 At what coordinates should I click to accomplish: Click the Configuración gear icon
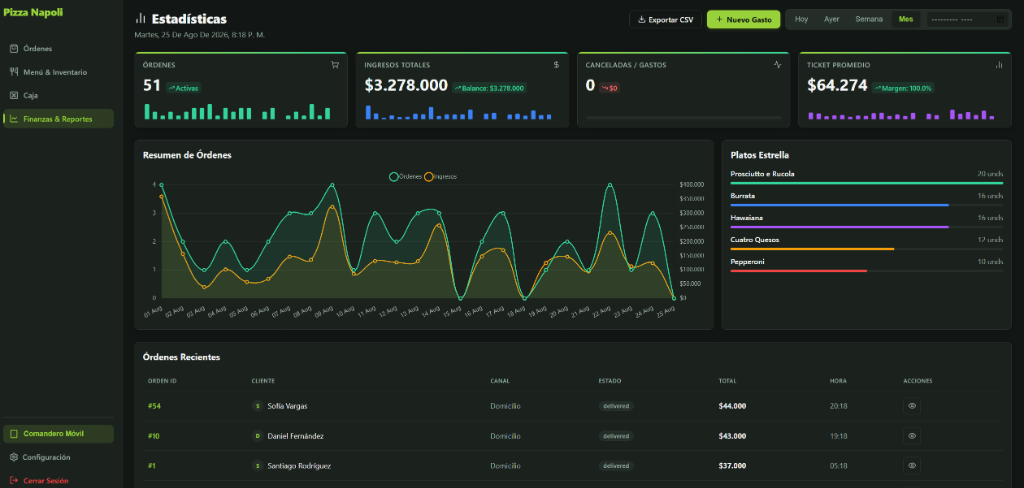point(14,457)
